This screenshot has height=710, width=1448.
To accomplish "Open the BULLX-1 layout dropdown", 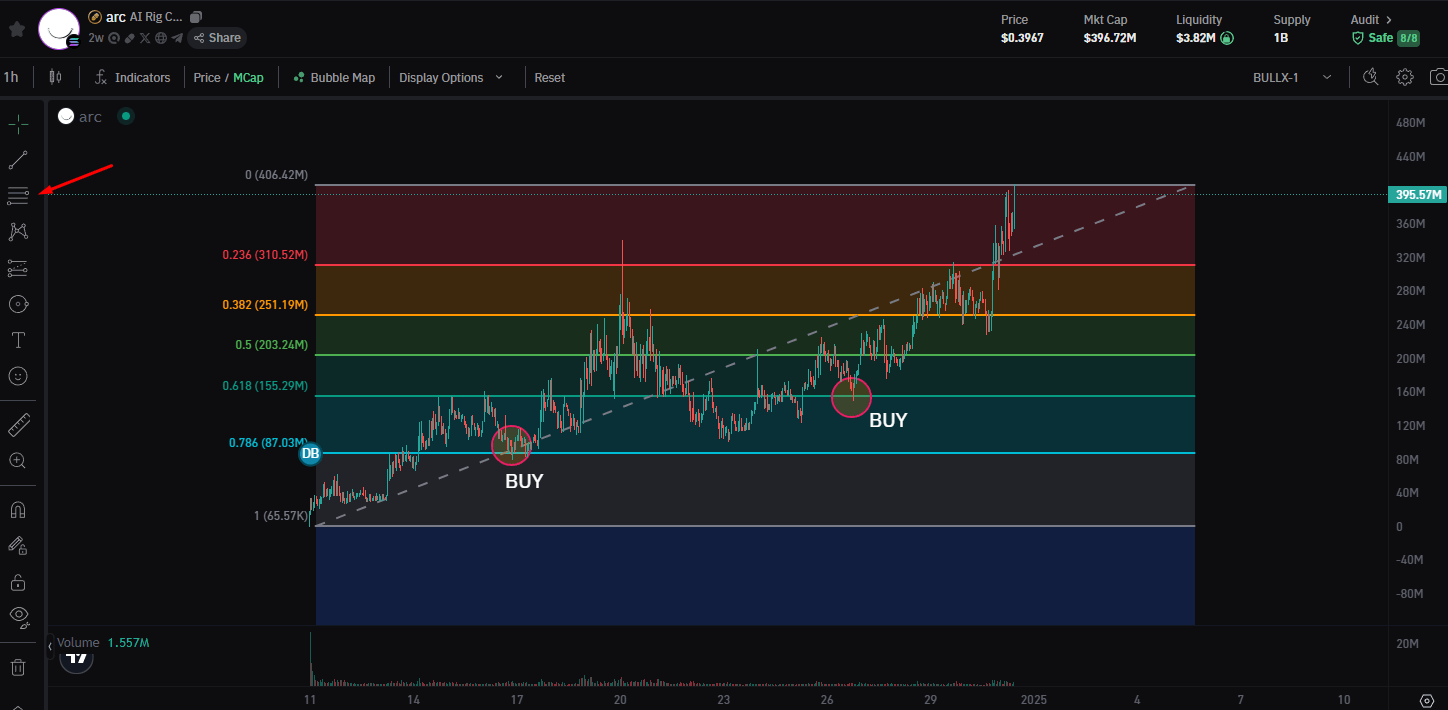I will click(x=1292, y=77).
